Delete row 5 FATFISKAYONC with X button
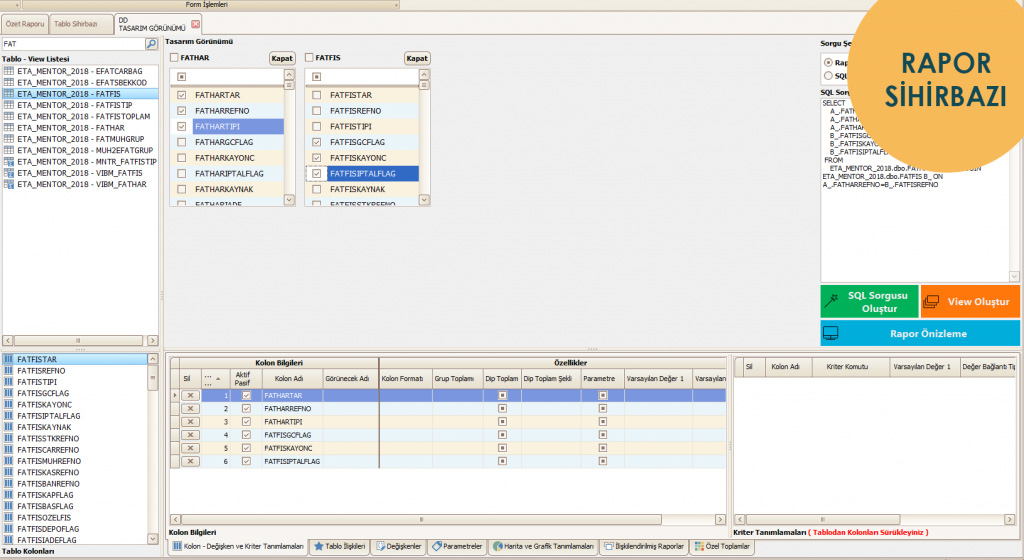 pos(190,448)
